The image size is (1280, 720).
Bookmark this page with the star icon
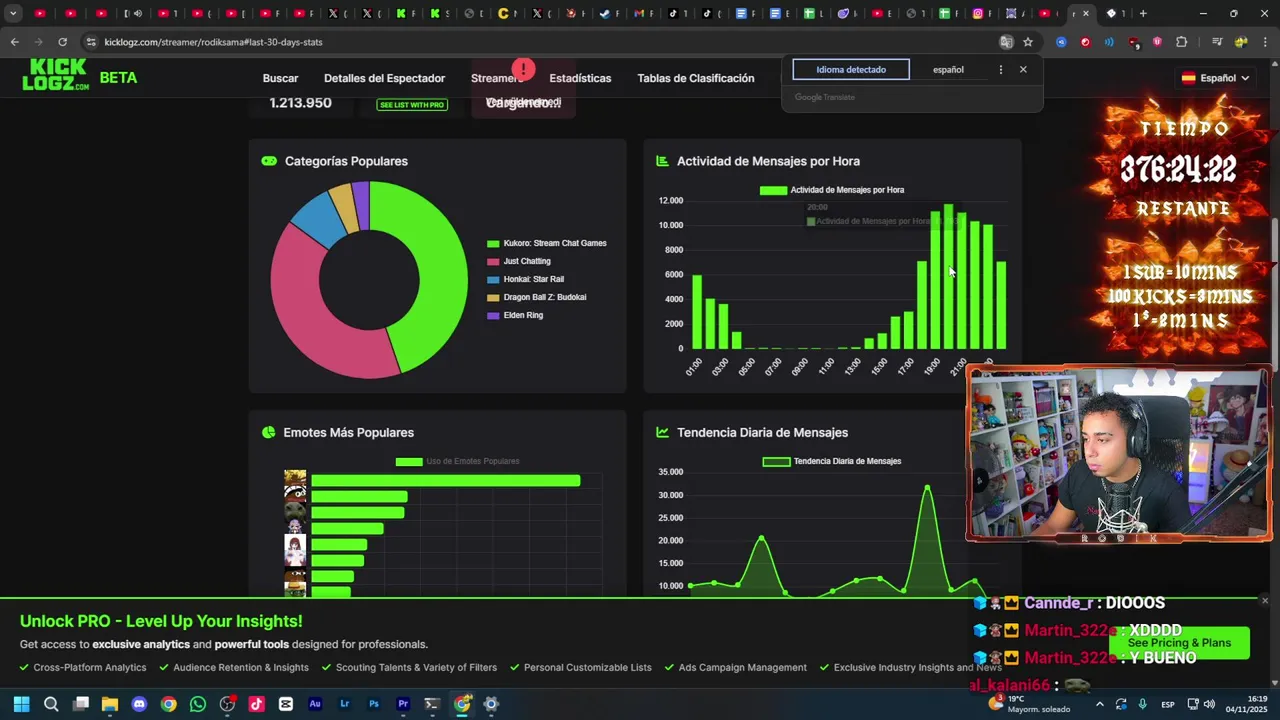(x=1027, y=42)
